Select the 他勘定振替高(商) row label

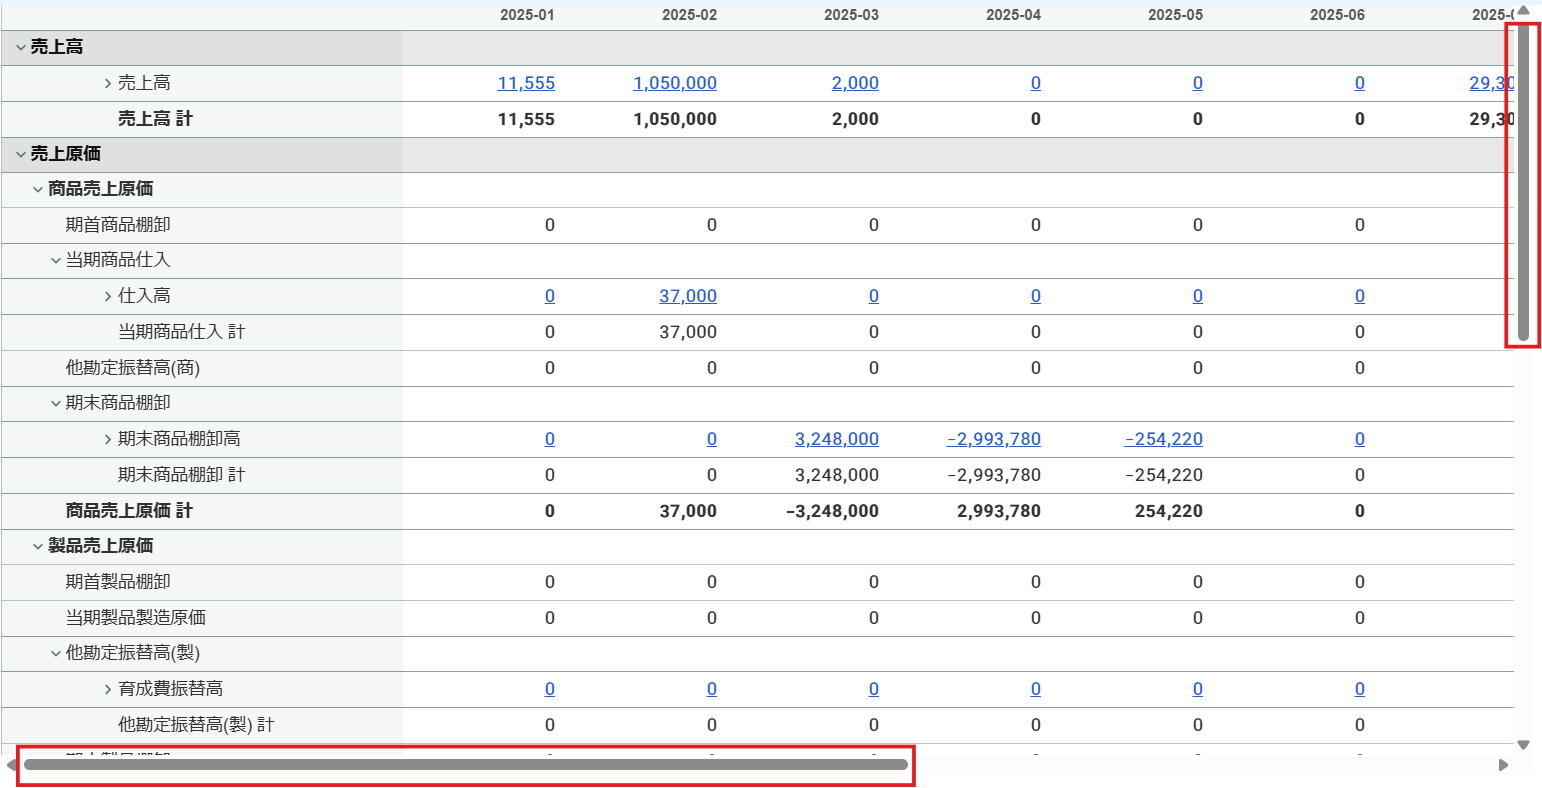(x=133, y=368)
